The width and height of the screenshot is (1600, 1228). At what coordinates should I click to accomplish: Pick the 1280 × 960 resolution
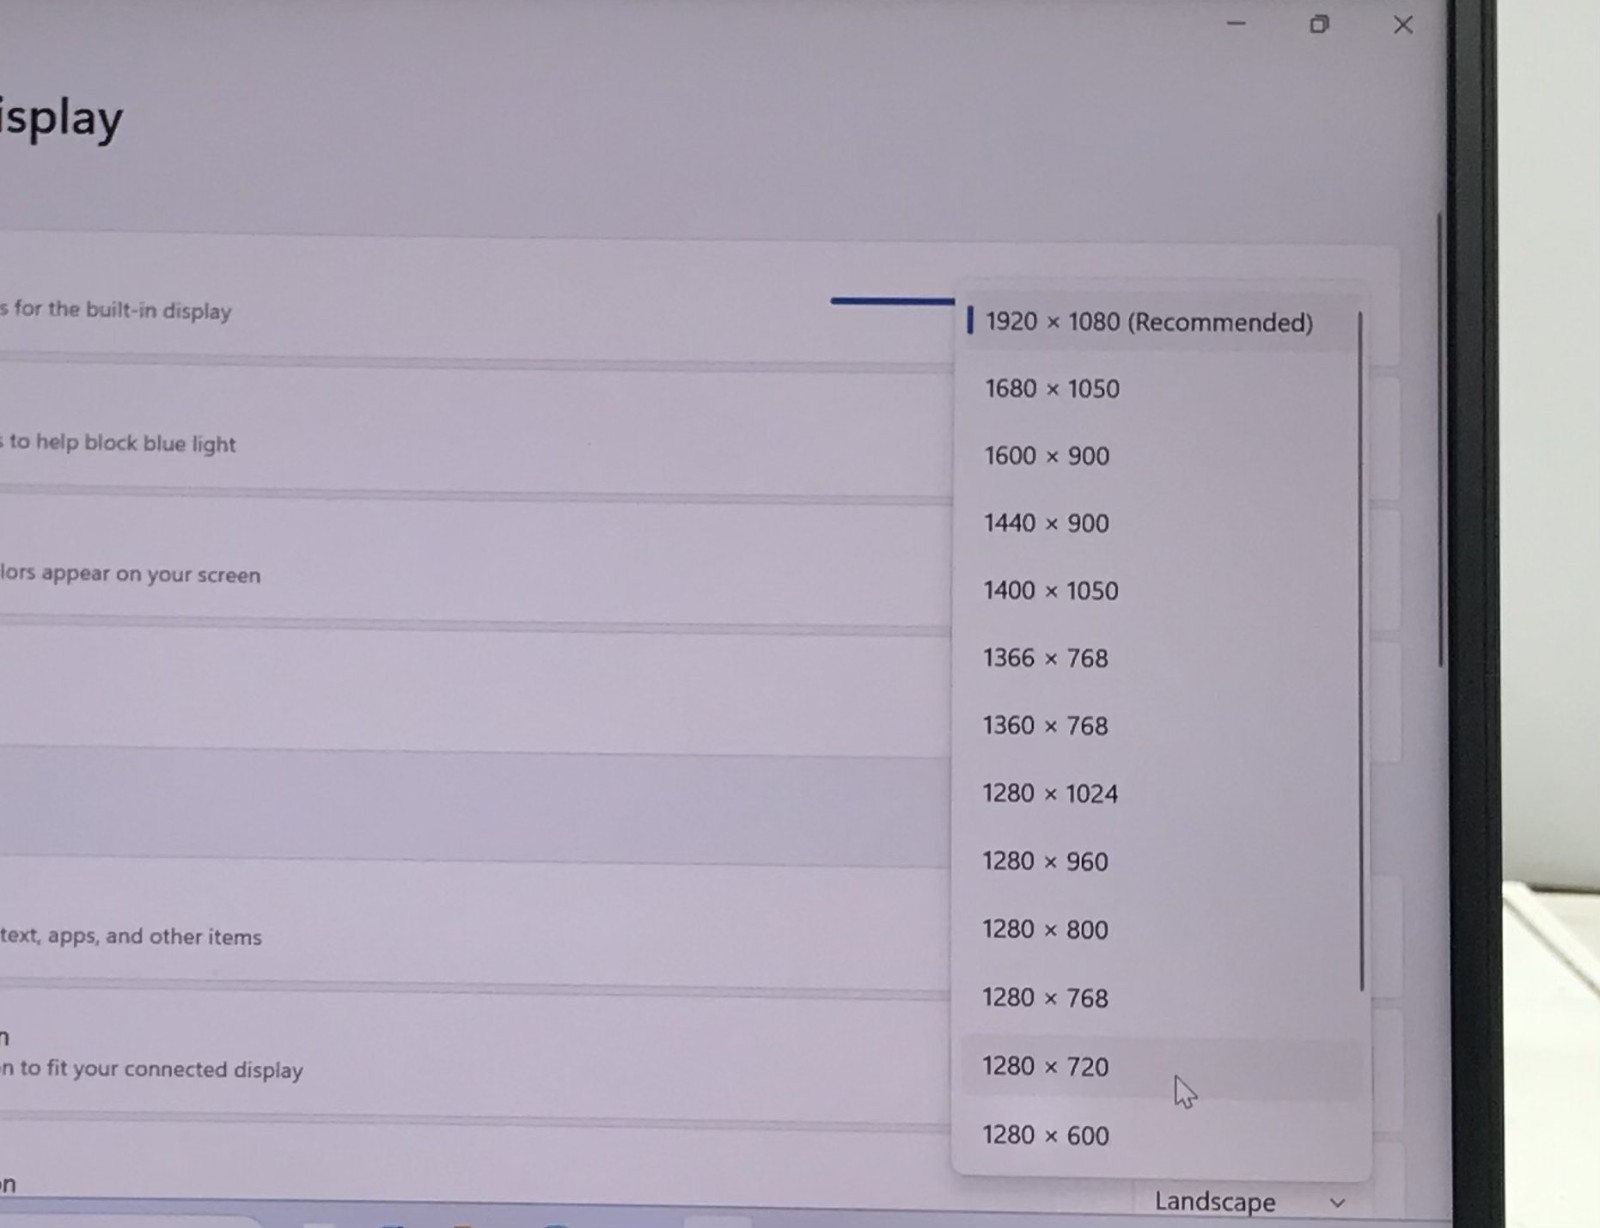click(x=1160, y=862)
